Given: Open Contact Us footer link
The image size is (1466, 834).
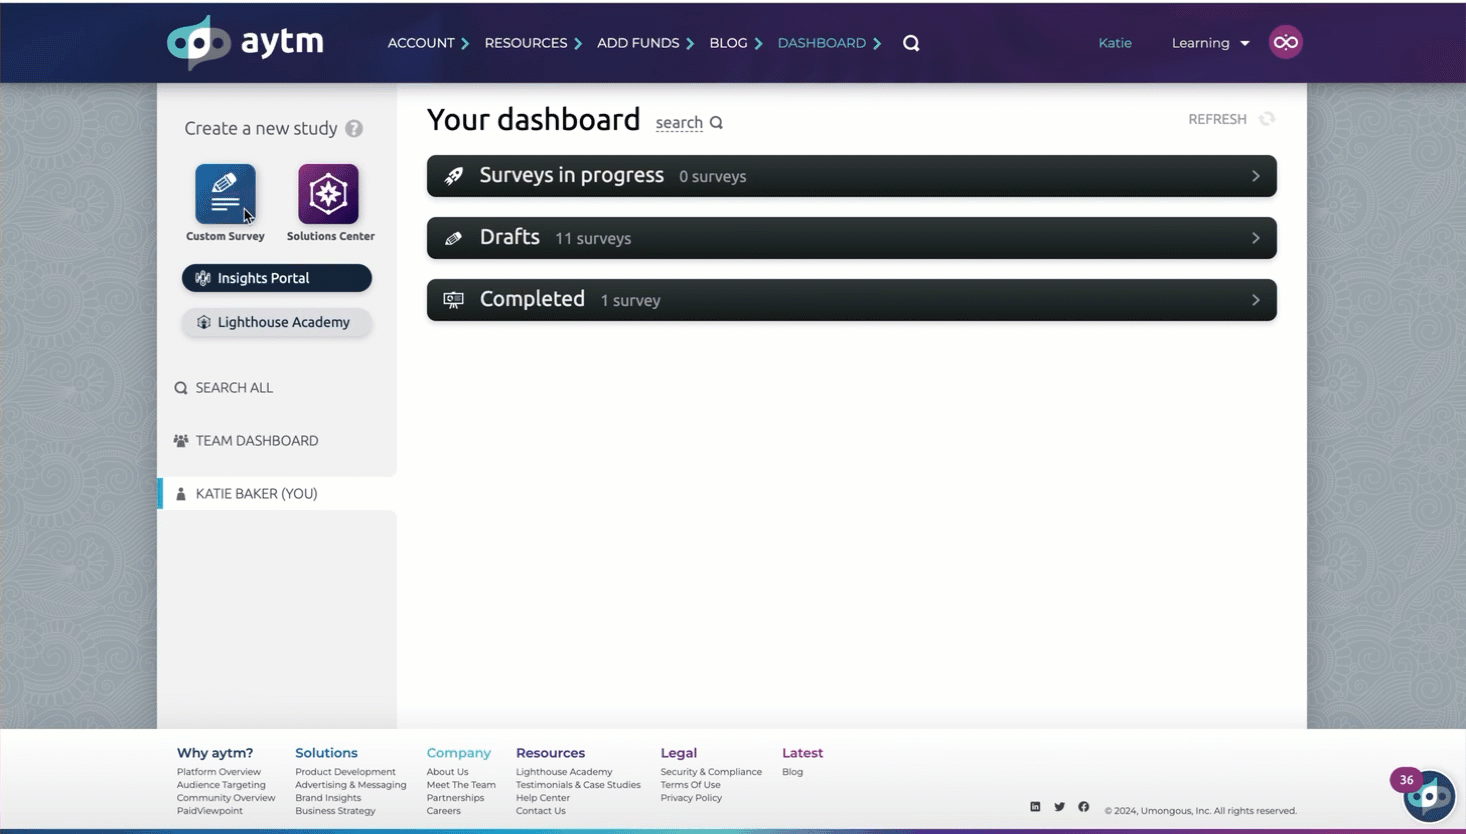Looking at the screenshot, I should pos(541,811).
